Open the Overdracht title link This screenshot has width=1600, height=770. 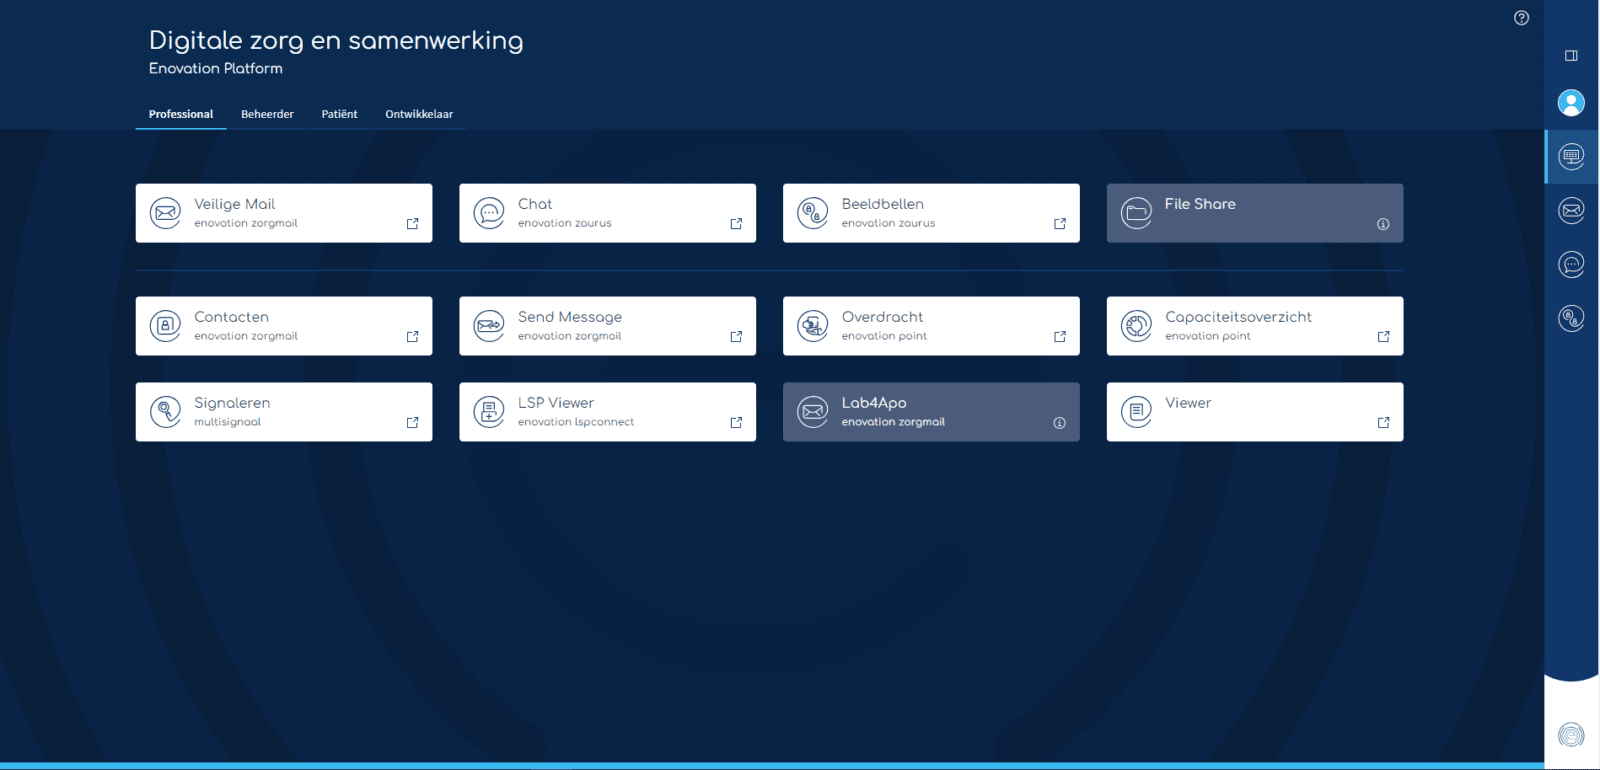pos(882,317)
